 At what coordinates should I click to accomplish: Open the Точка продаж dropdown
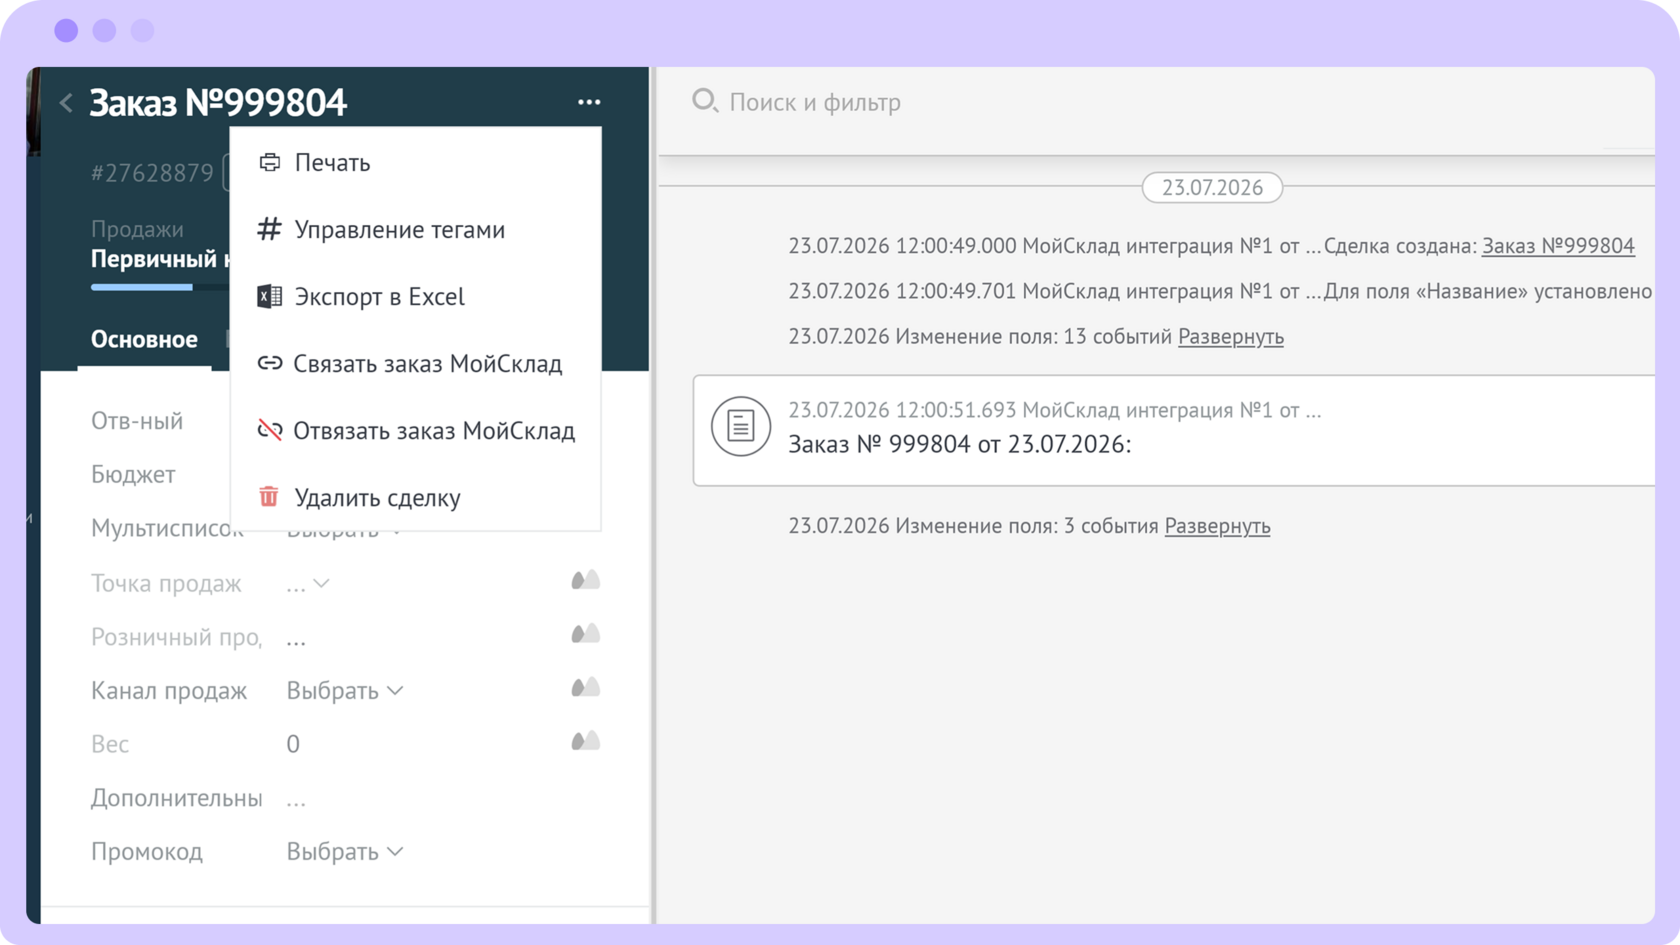pyautogui.click(x=308, y=584)
